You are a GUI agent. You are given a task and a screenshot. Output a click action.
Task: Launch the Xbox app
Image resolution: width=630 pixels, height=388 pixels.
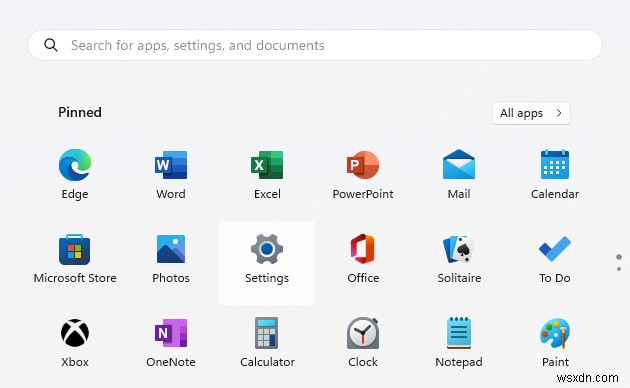(75, 333)
